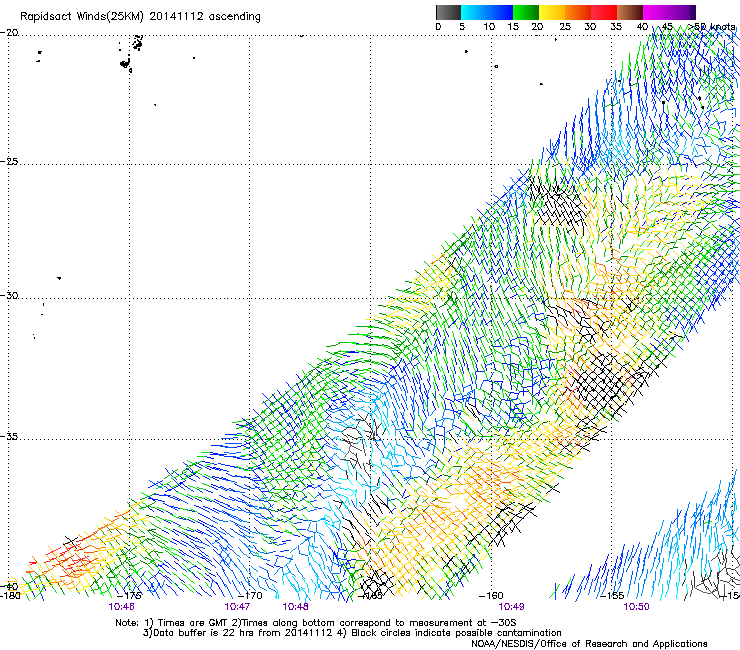Click the purple '10:49' time marker
This screenshot has width=740, height=650.
pos(512,607)
